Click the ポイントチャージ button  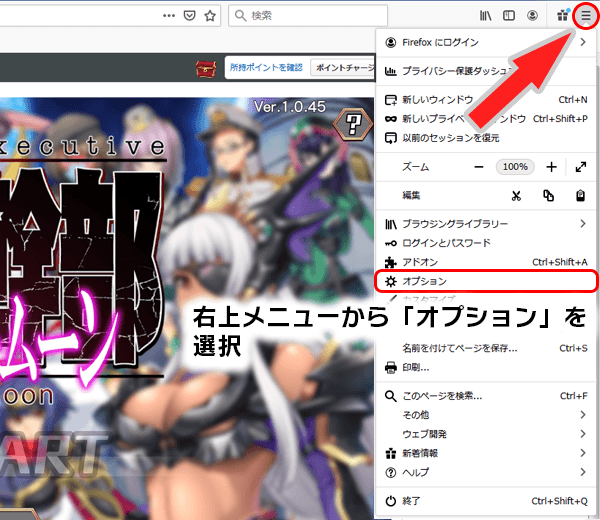(344, 67)
